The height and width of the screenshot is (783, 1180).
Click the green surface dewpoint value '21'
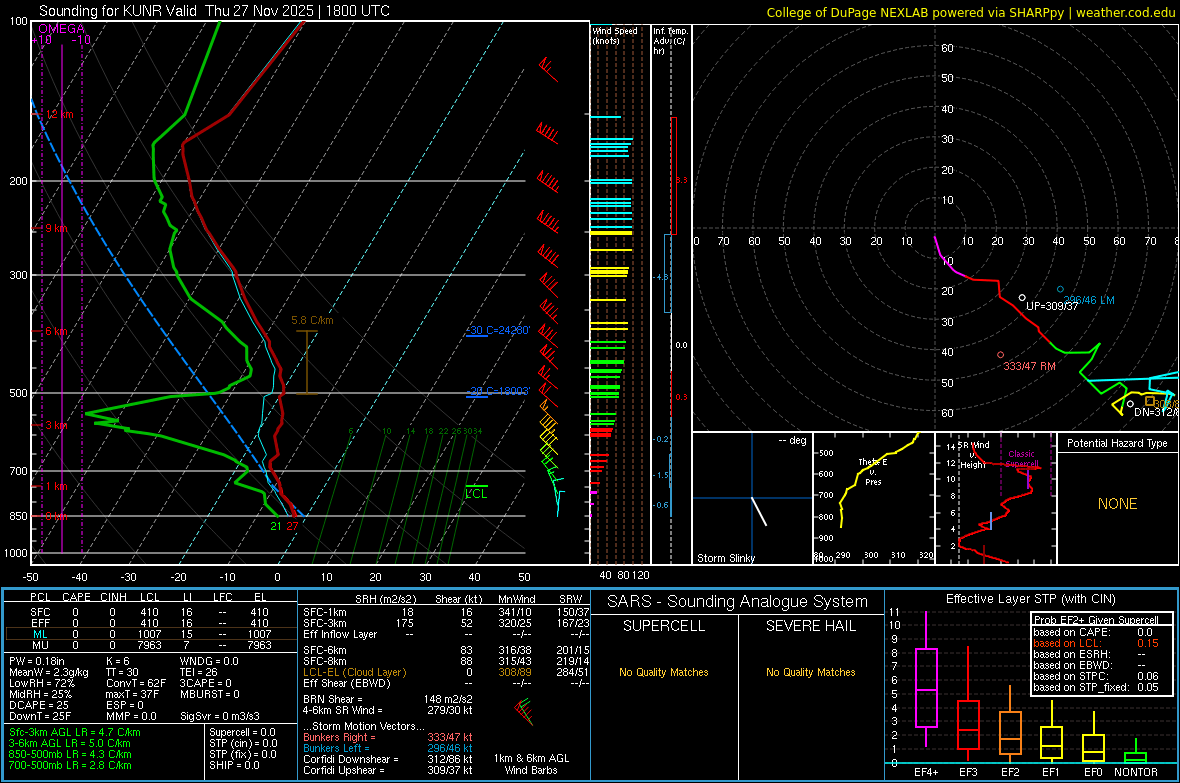tap(275, 526)
